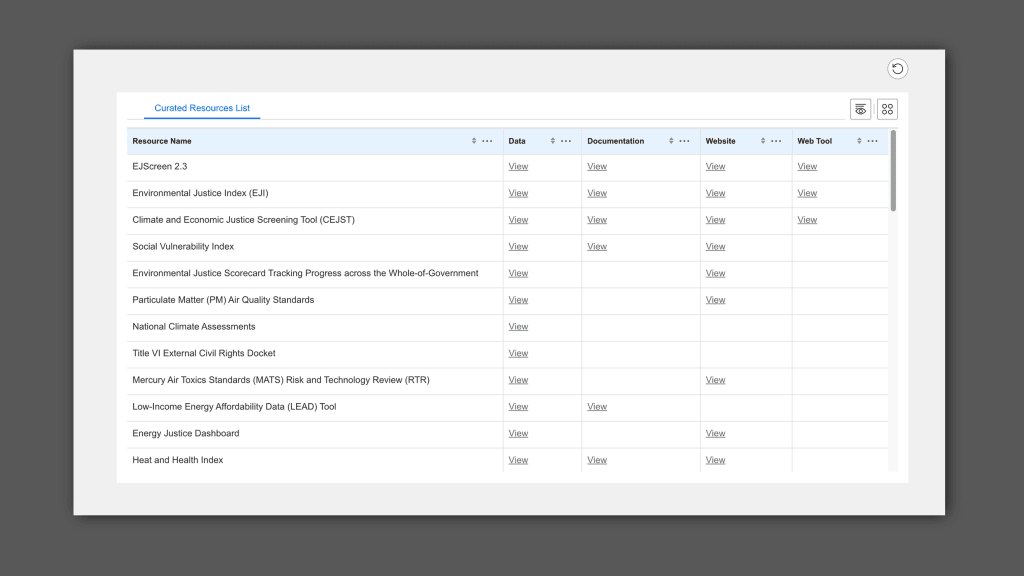Viewport: 1024px width, 576px height.
Task: Select 'Low-Income Energy Affordability Data (LEAD) Tool'
Action: tap(234, 407)
